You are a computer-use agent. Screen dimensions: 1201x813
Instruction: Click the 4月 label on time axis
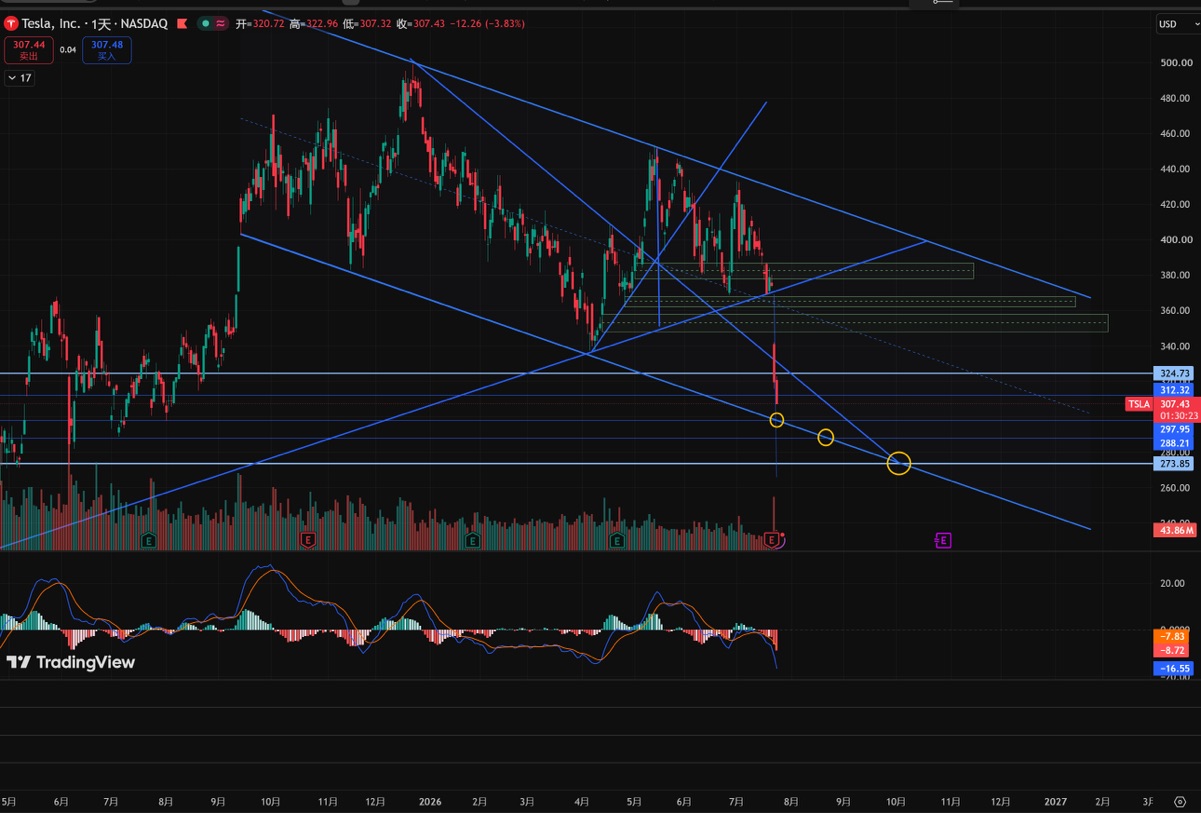point(581,802)
